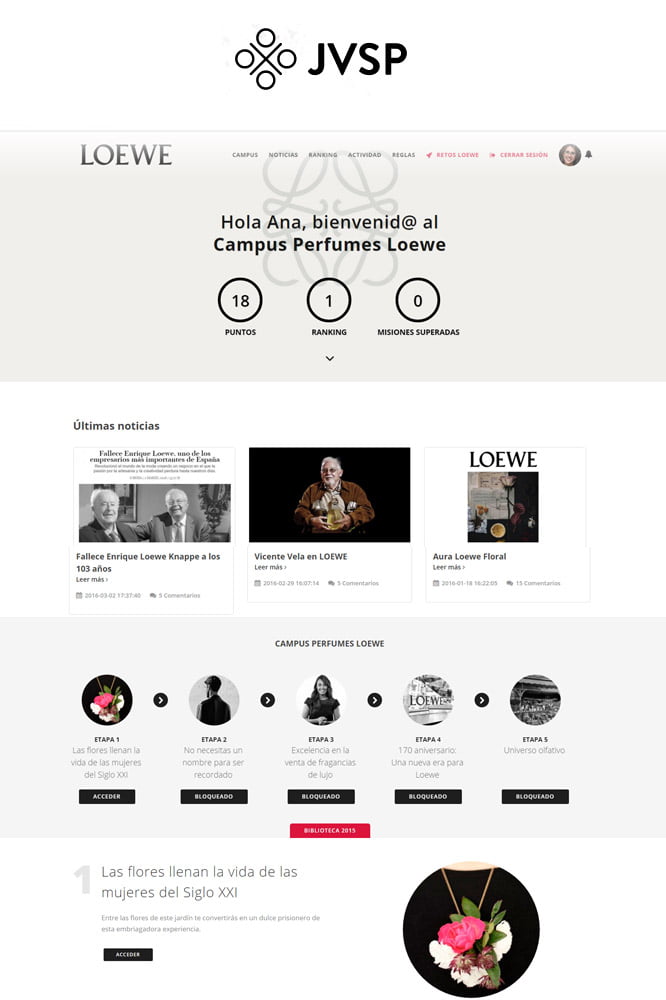Open the Noticias menu item
Viewport: 666px width, 1000px height.
pyautogui.click(x=283, y=155)
